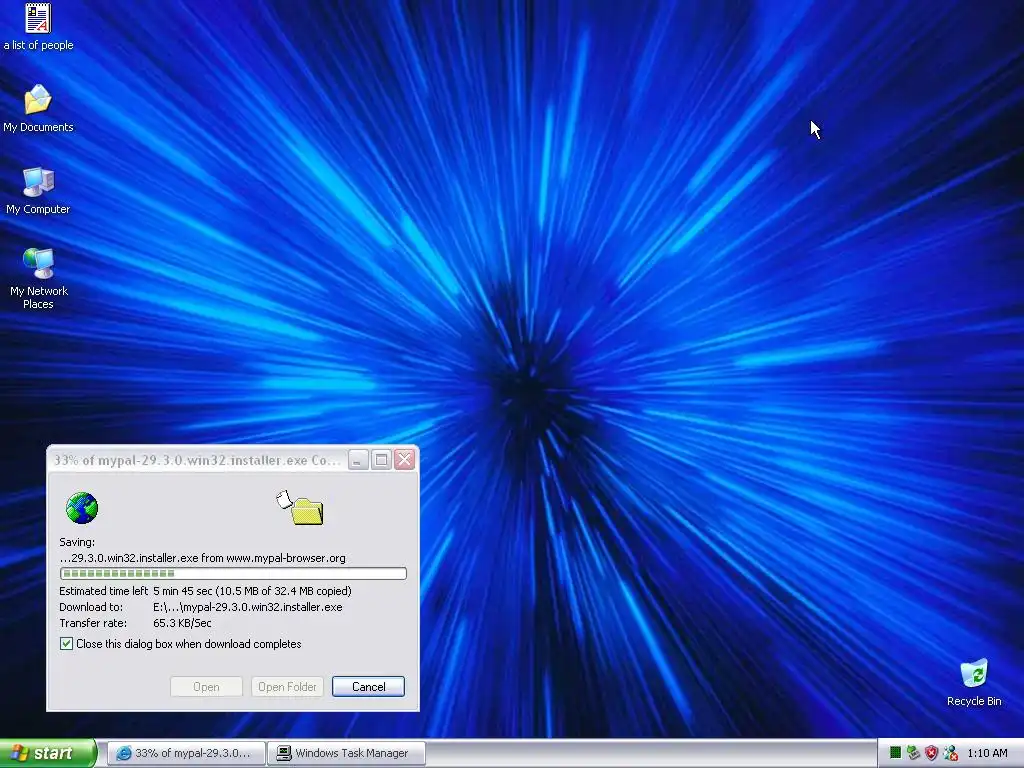The image size is (1024, 768).
Task: Select the Recycle Bin desktop icon
Action: tap(974, 683)
